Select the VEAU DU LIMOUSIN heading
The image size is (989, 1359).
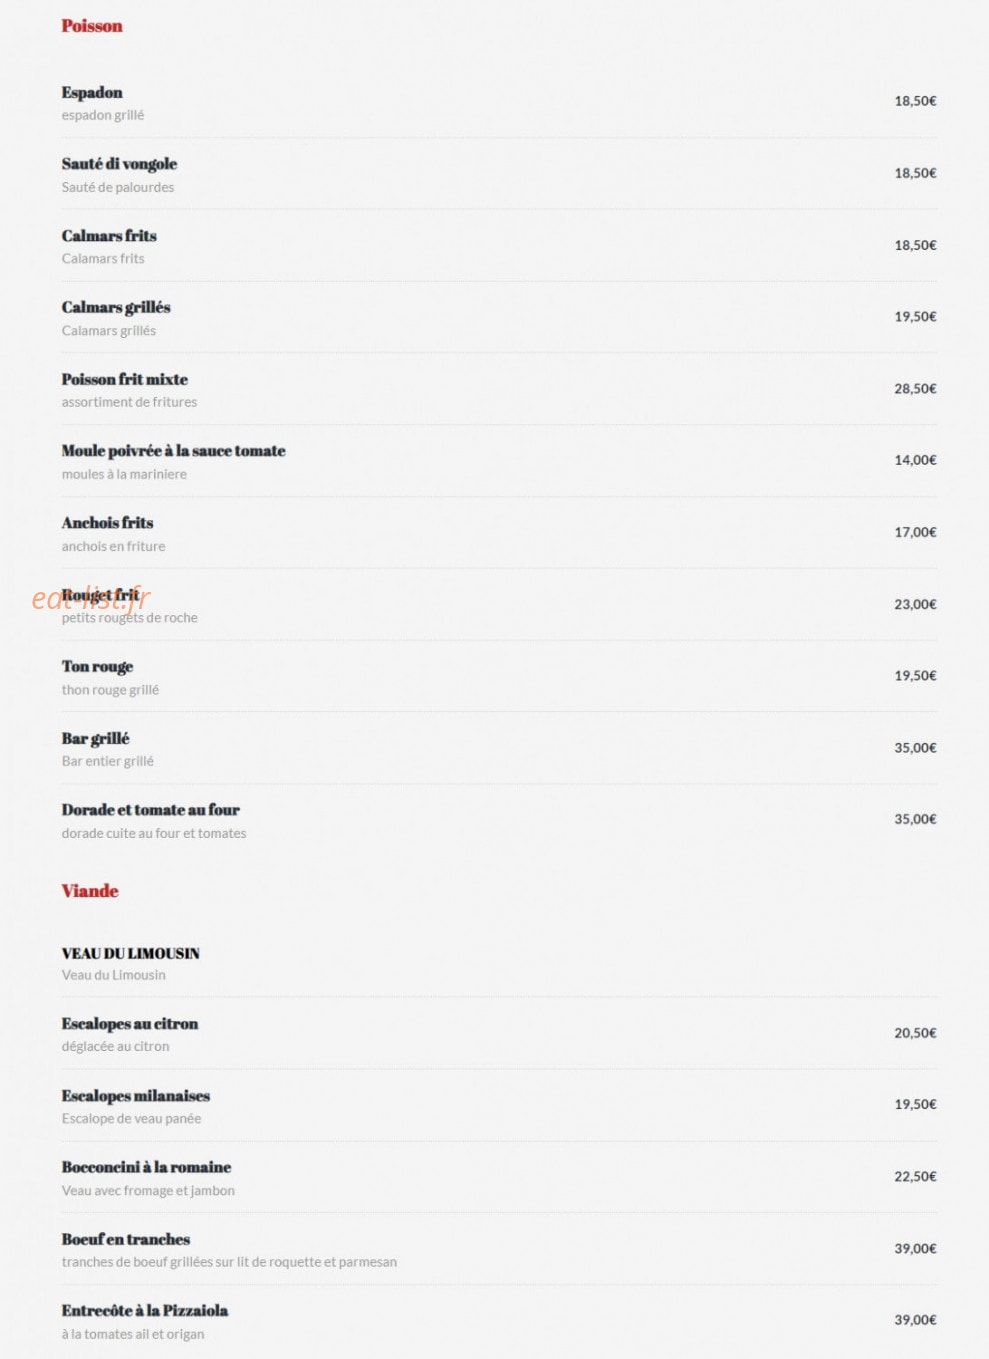pos(131,954)
